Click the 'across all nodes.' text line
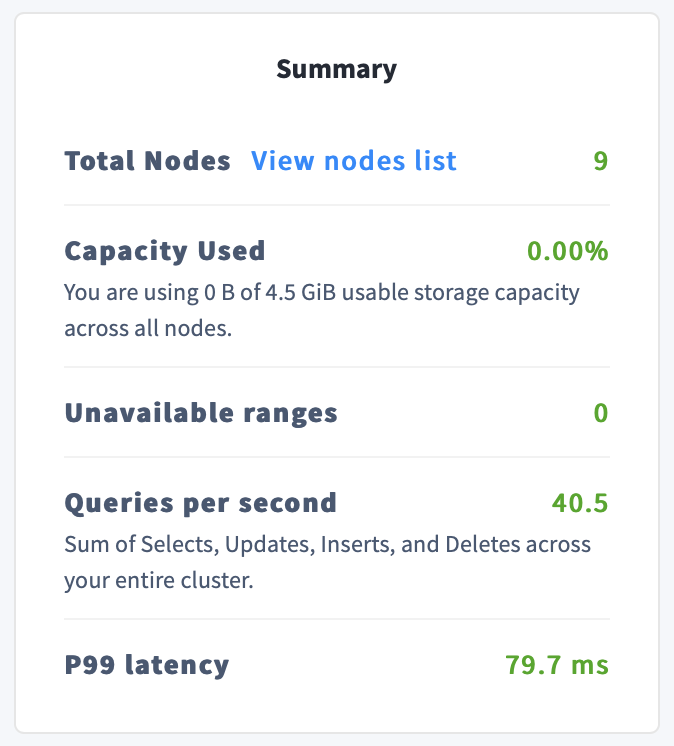Screen dimensions: 674x746 tap(148, 328)
